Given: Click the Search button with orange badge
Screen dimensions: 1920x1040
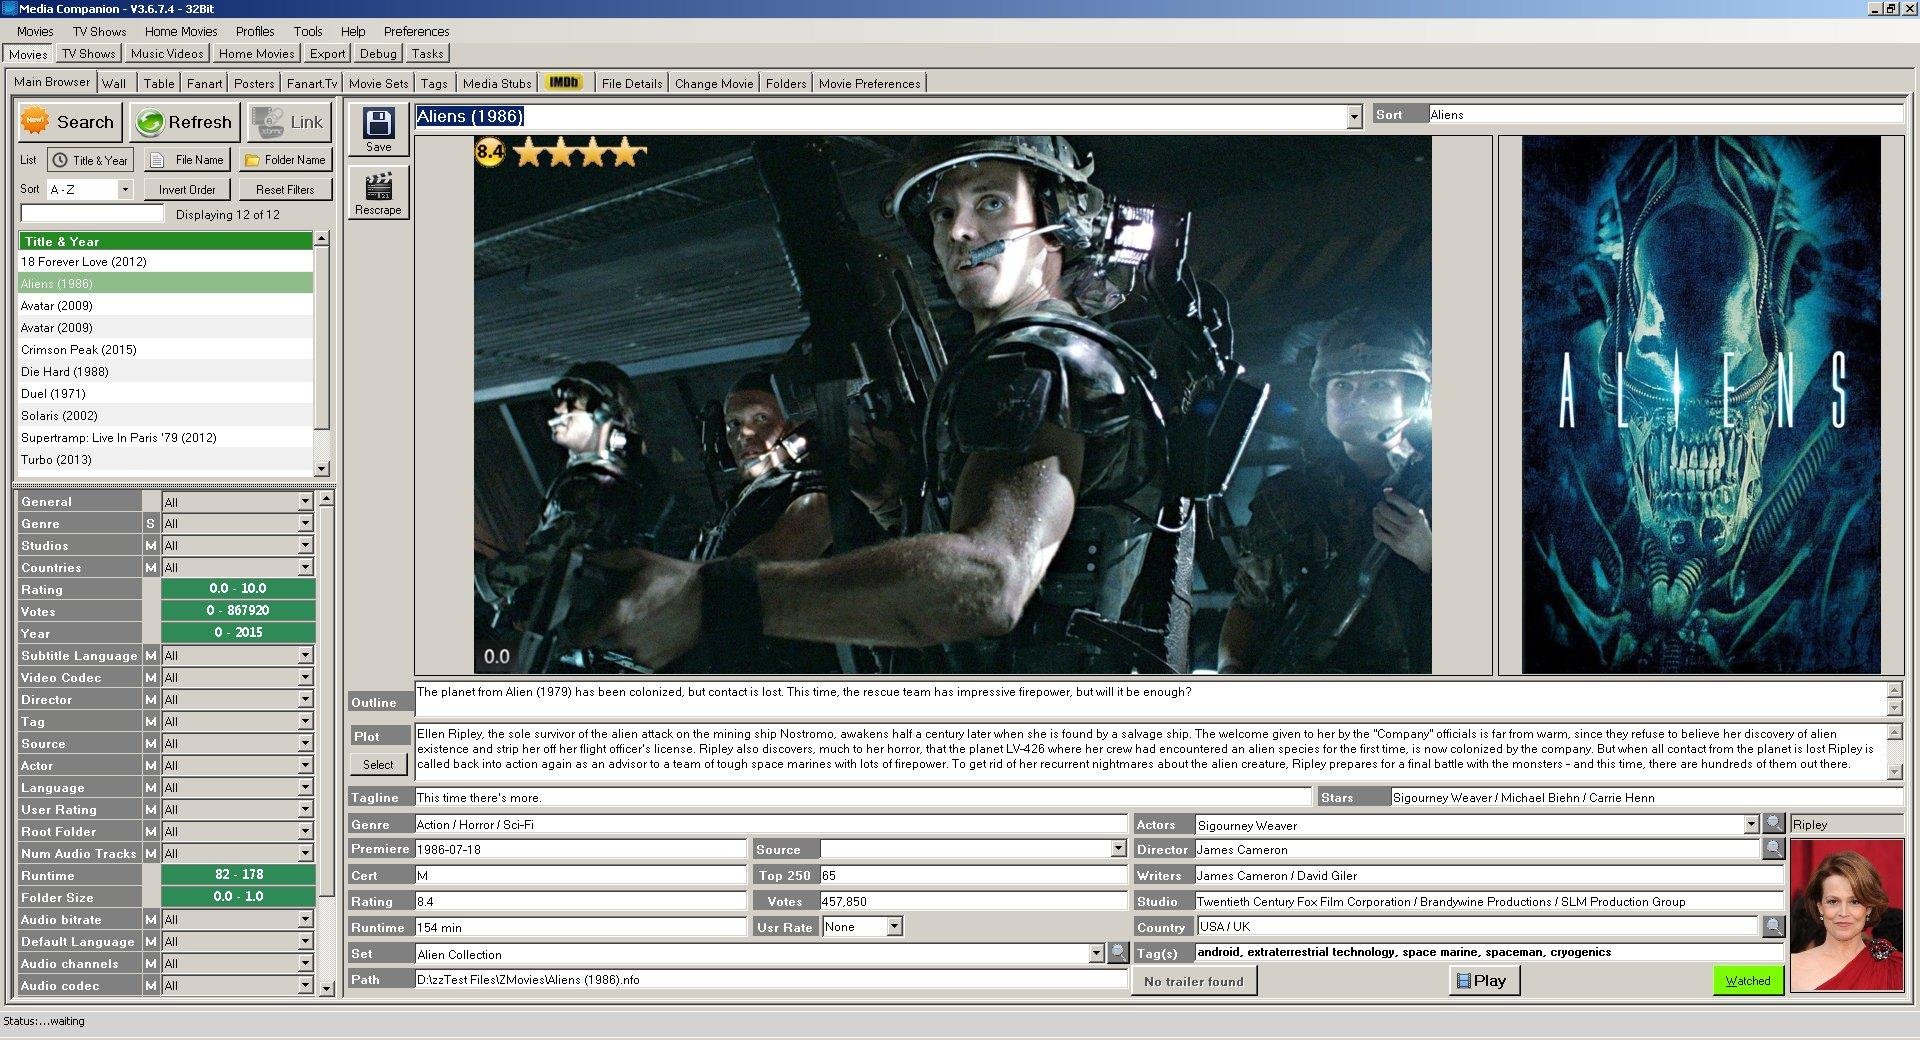Looking at the screenshot, I should 70,122.
